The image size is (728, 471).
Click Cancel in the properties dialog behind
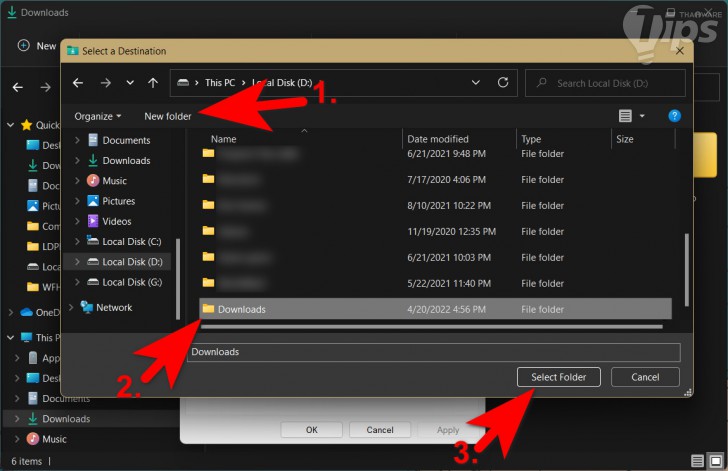tap(380, 430)
